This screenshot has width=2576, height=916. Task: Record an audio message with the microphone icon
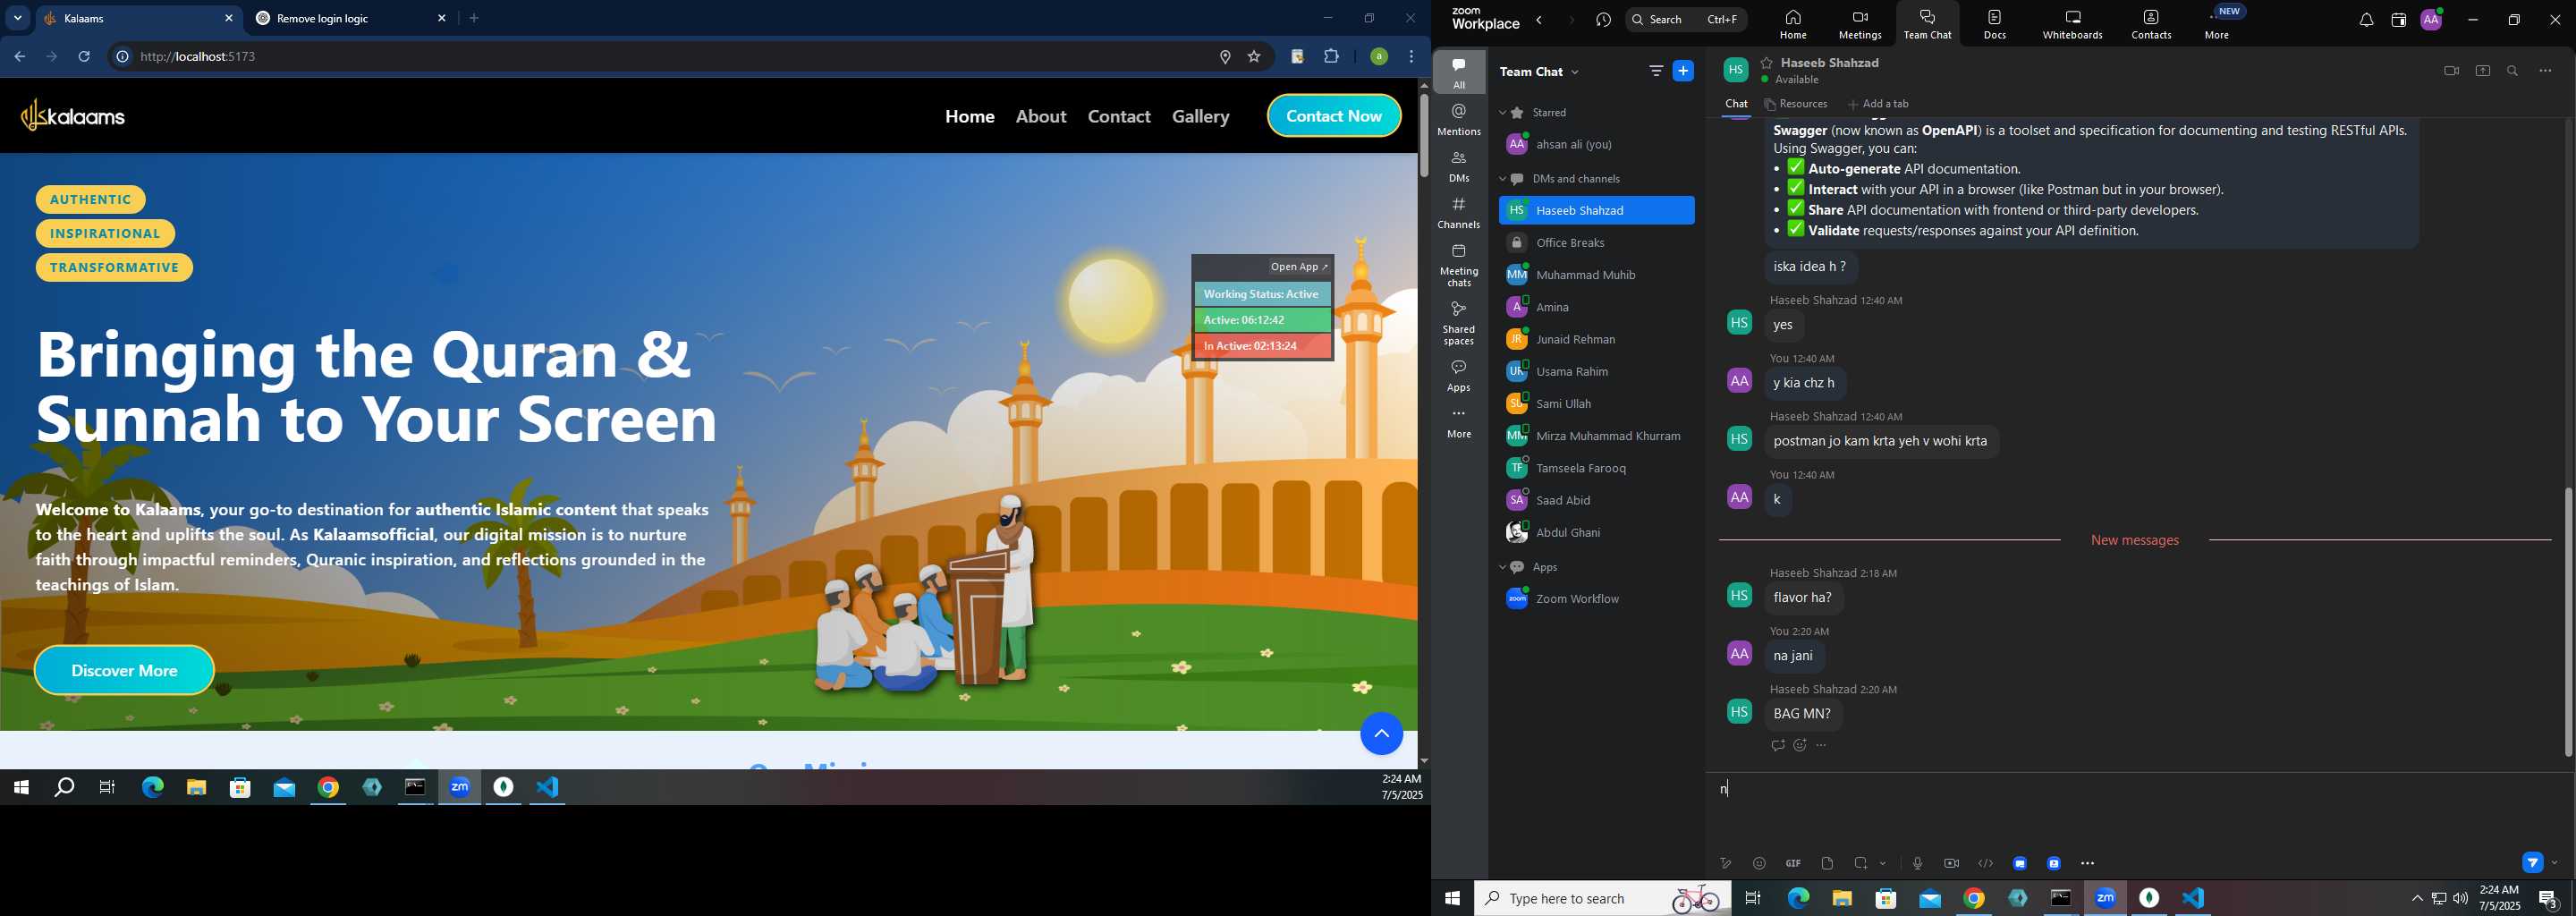tap(1917, 863)
